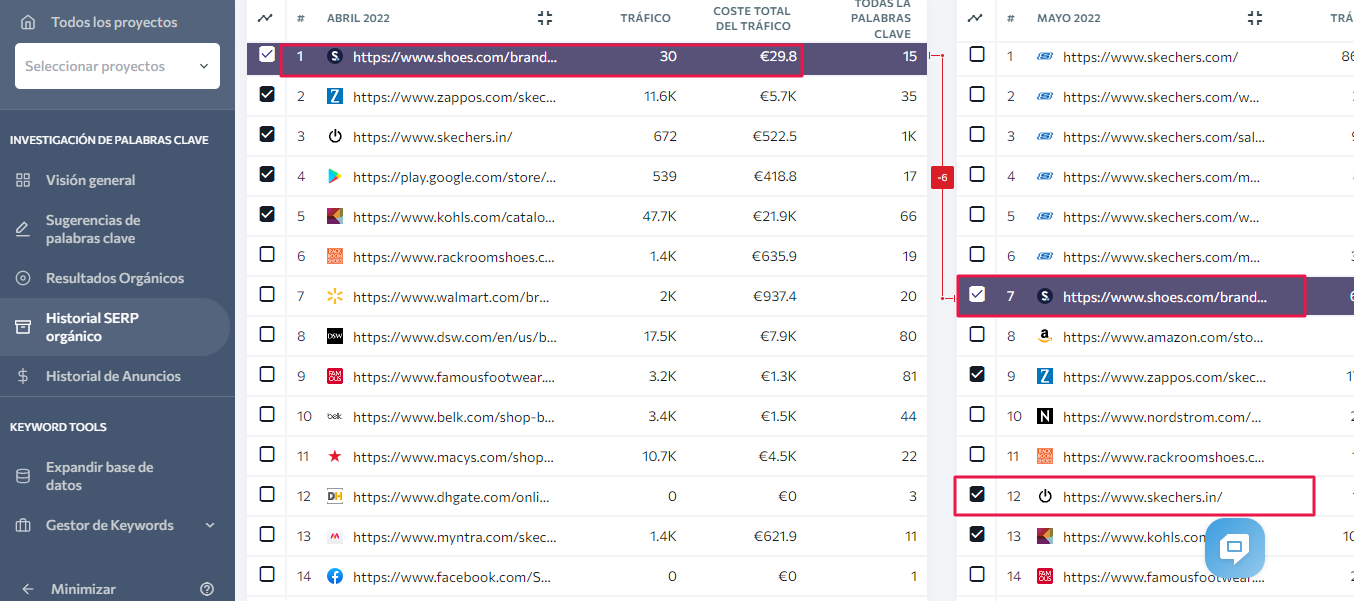The width and height of the screenshot is (1354, 601).
Task: Uncheck skechers.in checkbox in Abril table
Action: point(267,134)
